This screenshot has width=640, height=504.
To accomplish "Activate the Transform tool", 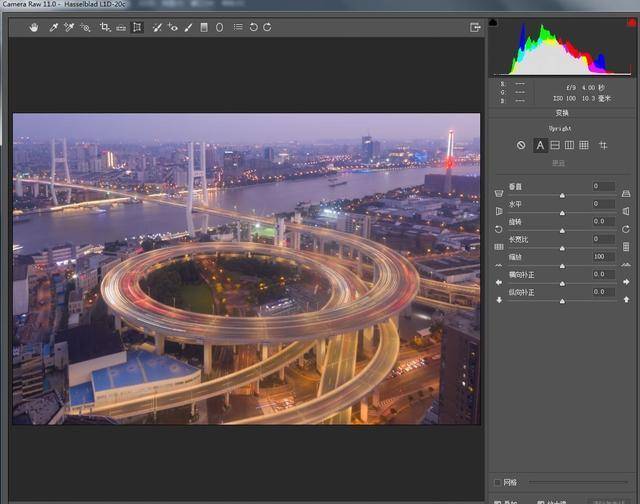I will [137, 27].
